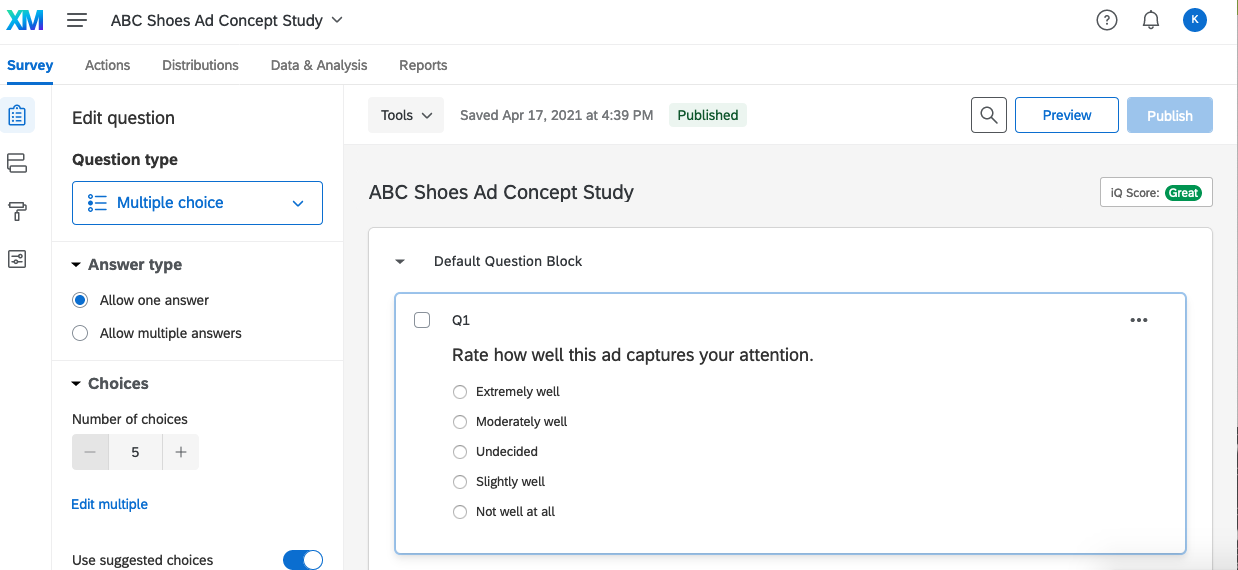
Task: Toggle the Use suggested choices switch
Action: (303, 560)
